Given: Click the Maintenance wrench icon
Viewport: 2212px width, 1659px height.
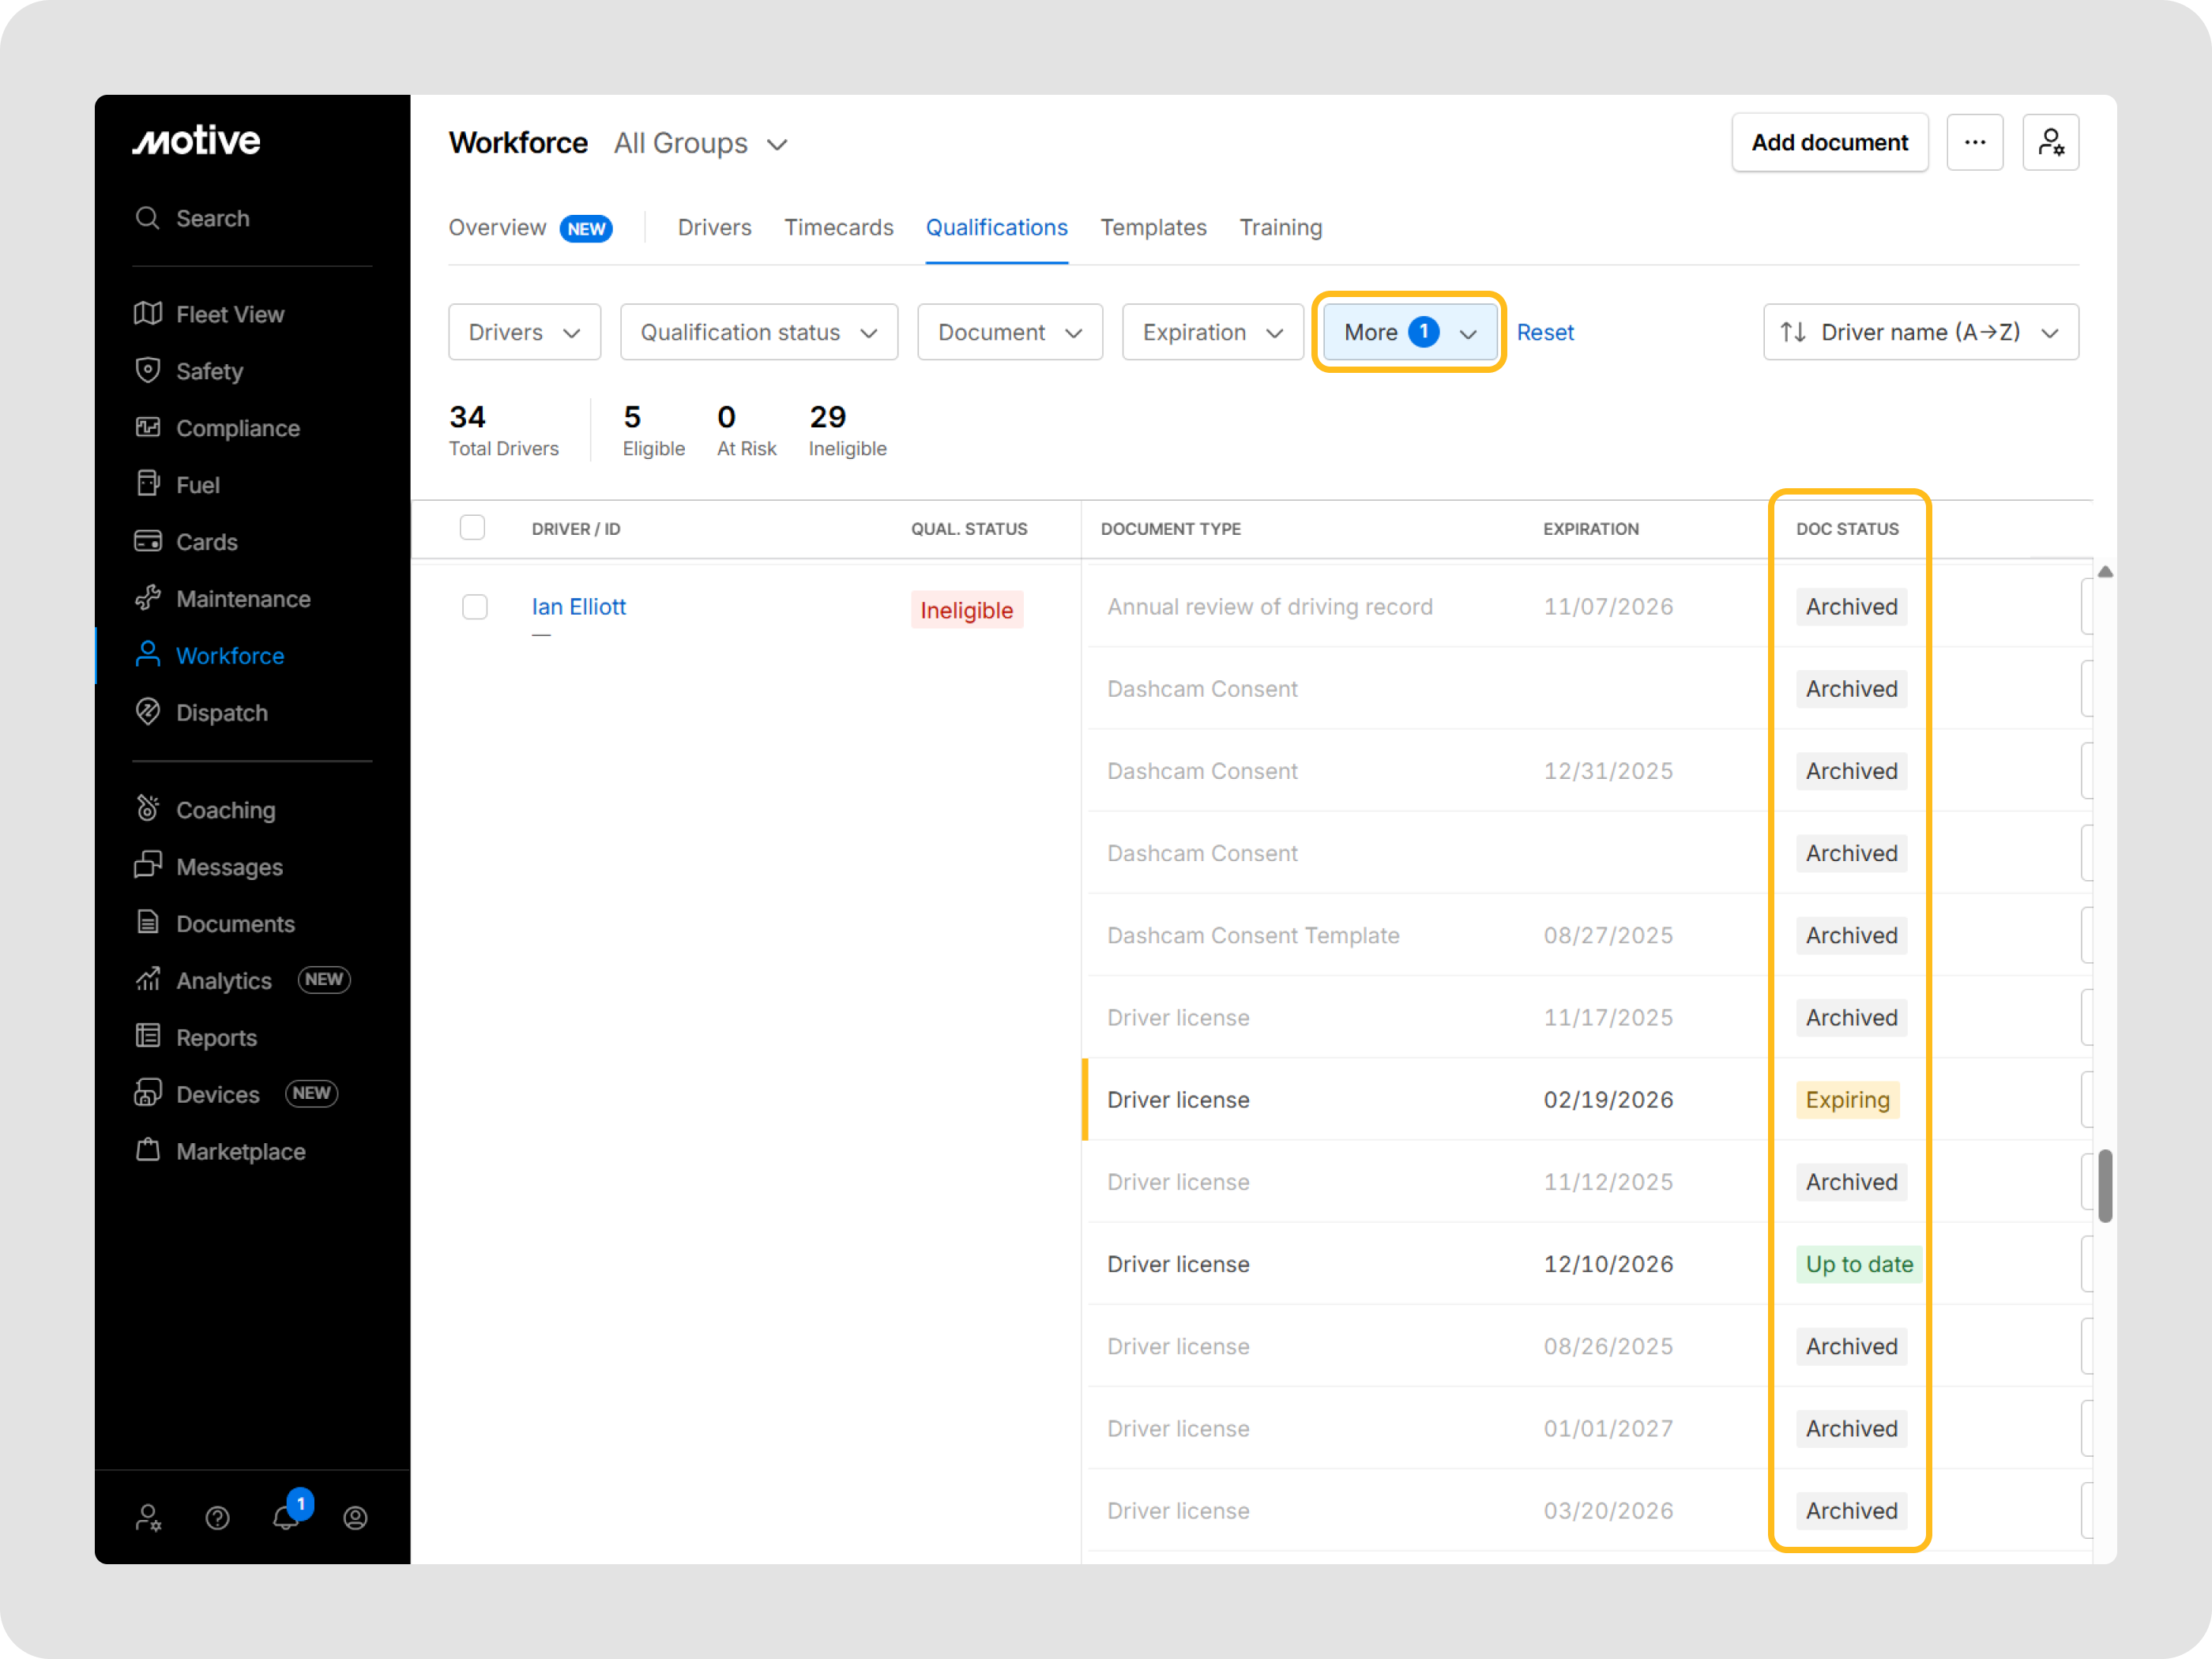Looking at the screenshot, I should [148, 598].
